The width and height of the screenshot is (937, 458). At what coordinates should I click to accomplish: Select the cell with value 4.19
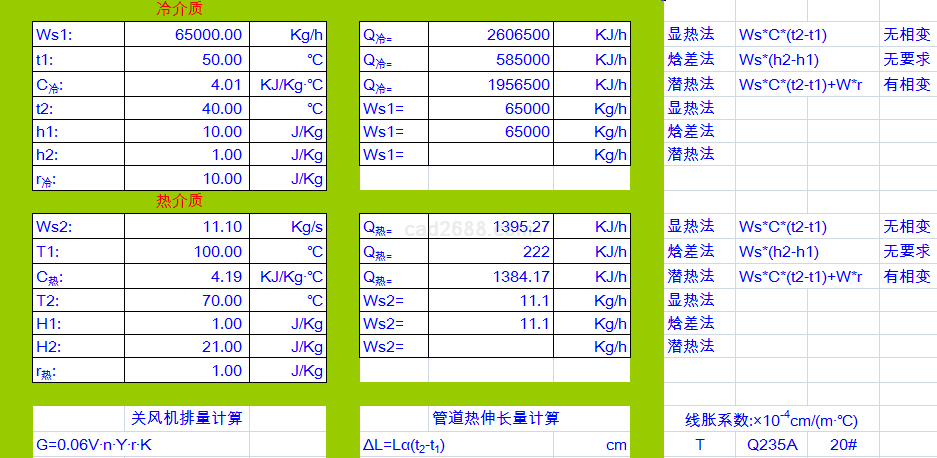[187, 276]
